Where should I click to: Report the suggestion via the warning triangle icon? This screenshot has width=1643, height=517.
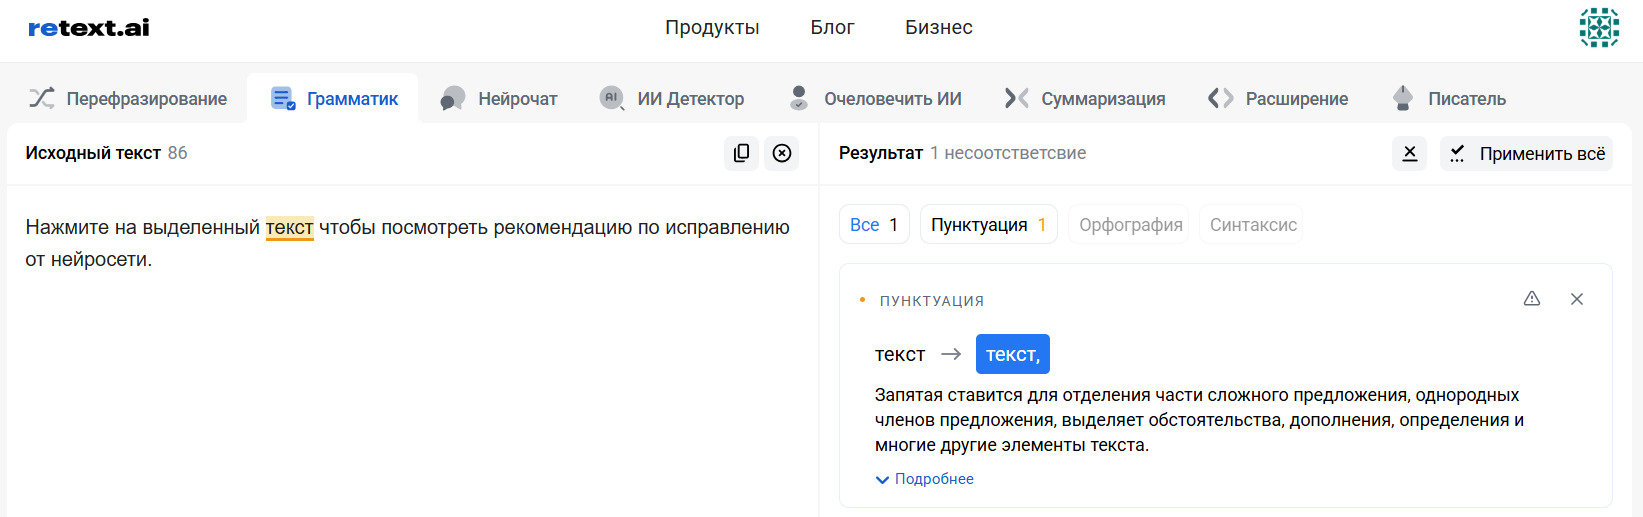[1532, 299]
